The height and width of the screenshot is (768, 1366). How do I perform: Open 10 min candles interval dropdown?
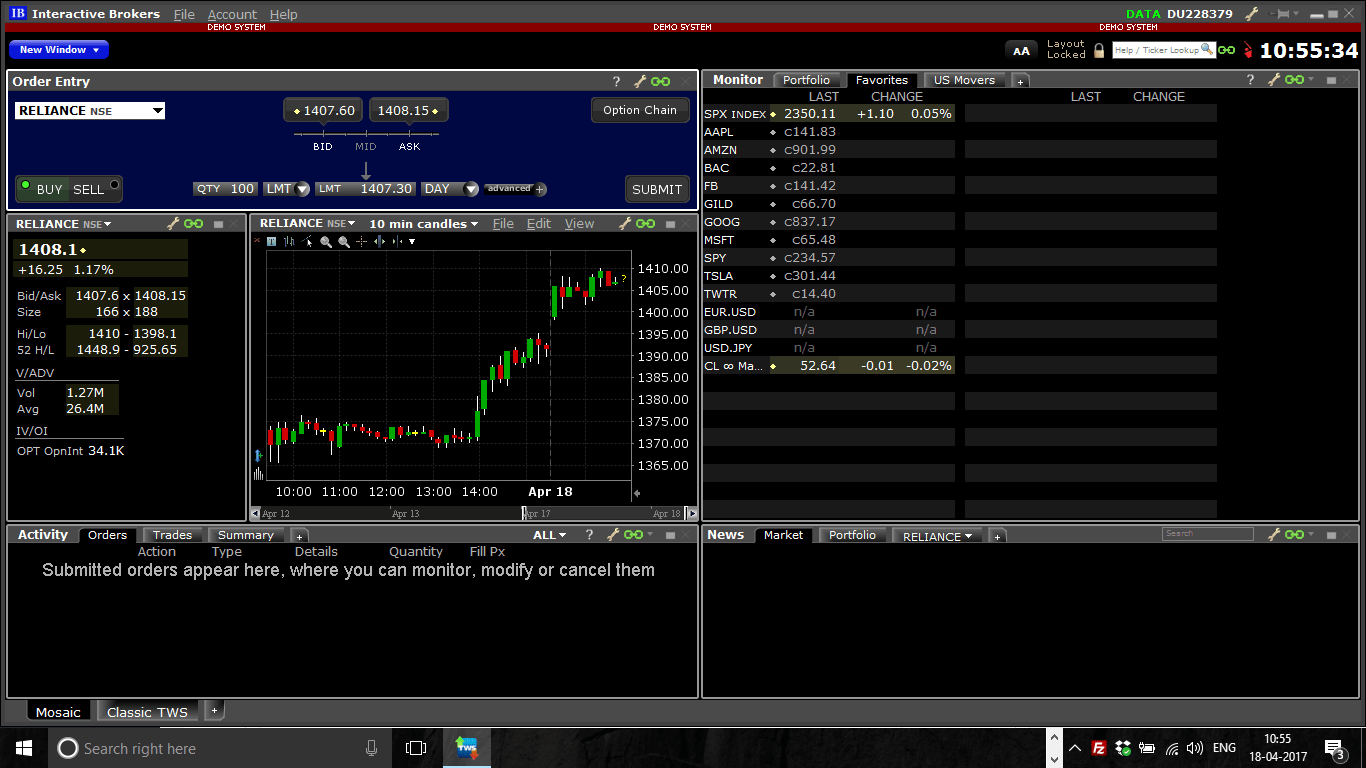point(424,224)
